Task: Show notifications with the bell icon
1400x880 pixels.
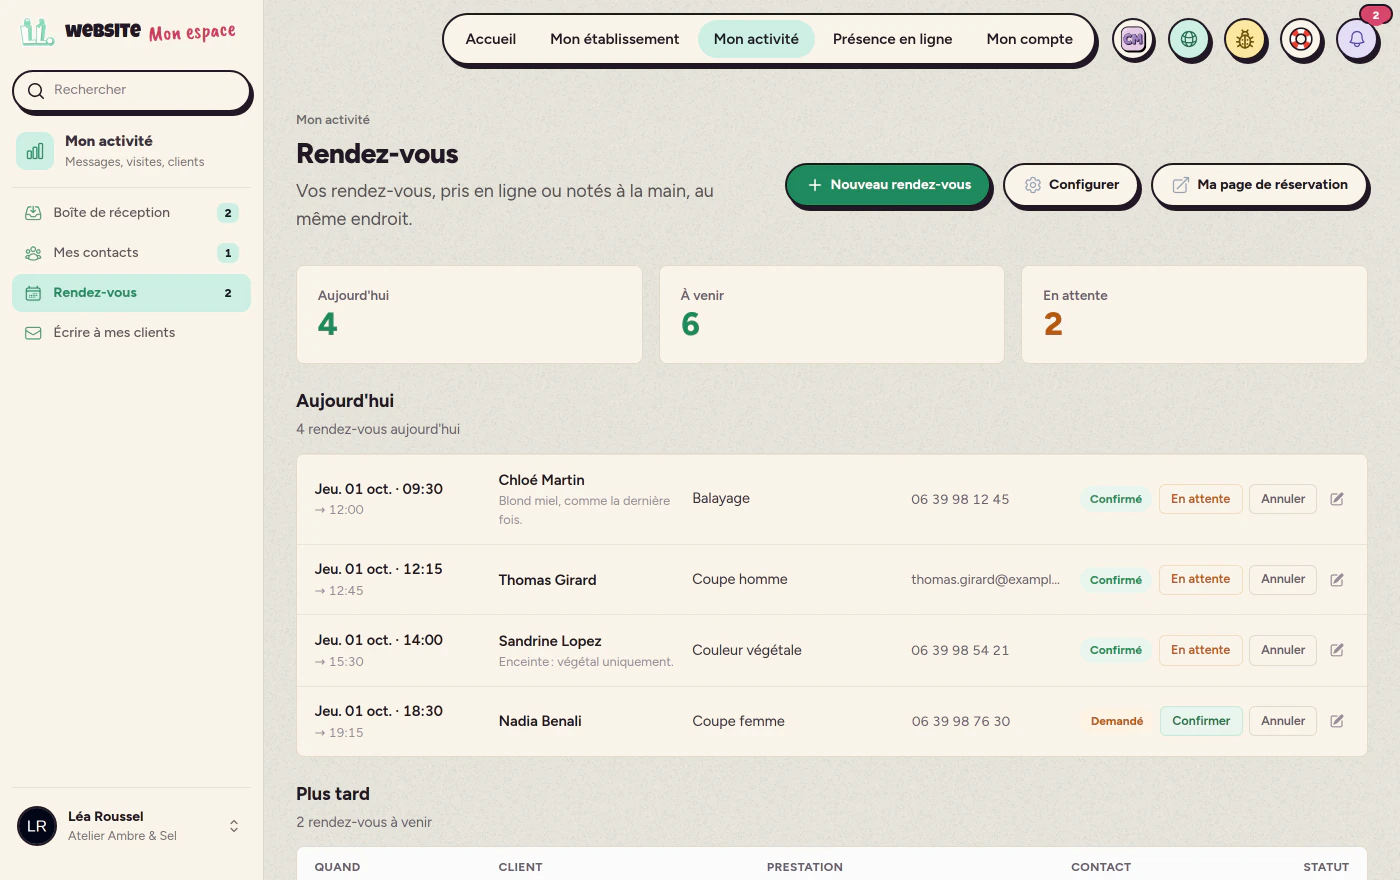Action: [1357, 40]
